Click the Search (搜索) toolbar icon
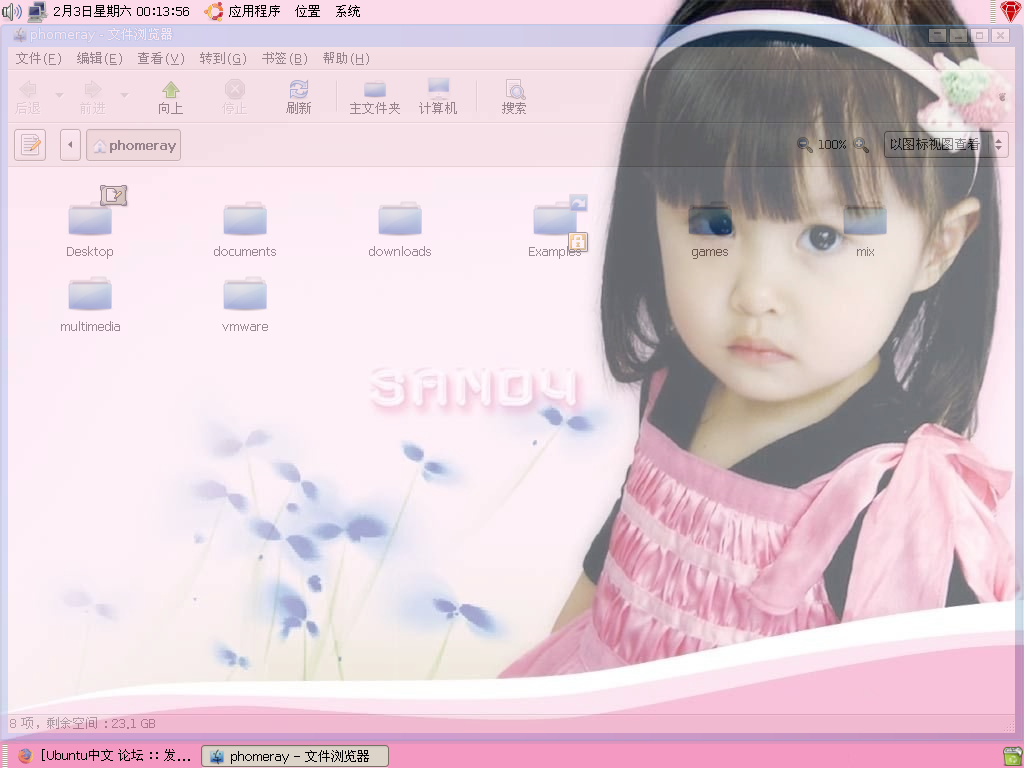The height and width of the screenshot is (768, 1024). pyautogui.click(x=514, y=97)
